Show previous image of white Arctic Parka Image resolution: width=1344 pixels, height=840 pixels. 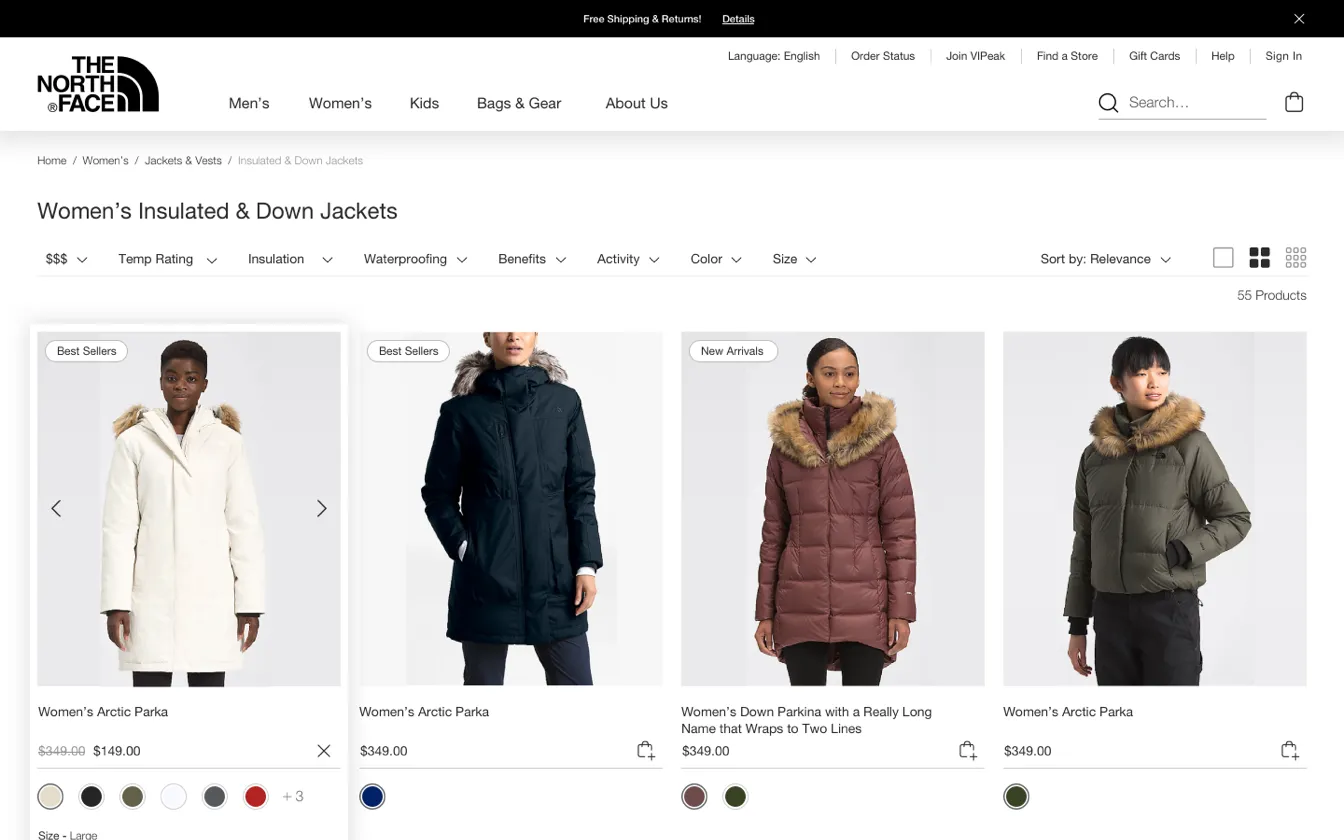coord(56,509)
